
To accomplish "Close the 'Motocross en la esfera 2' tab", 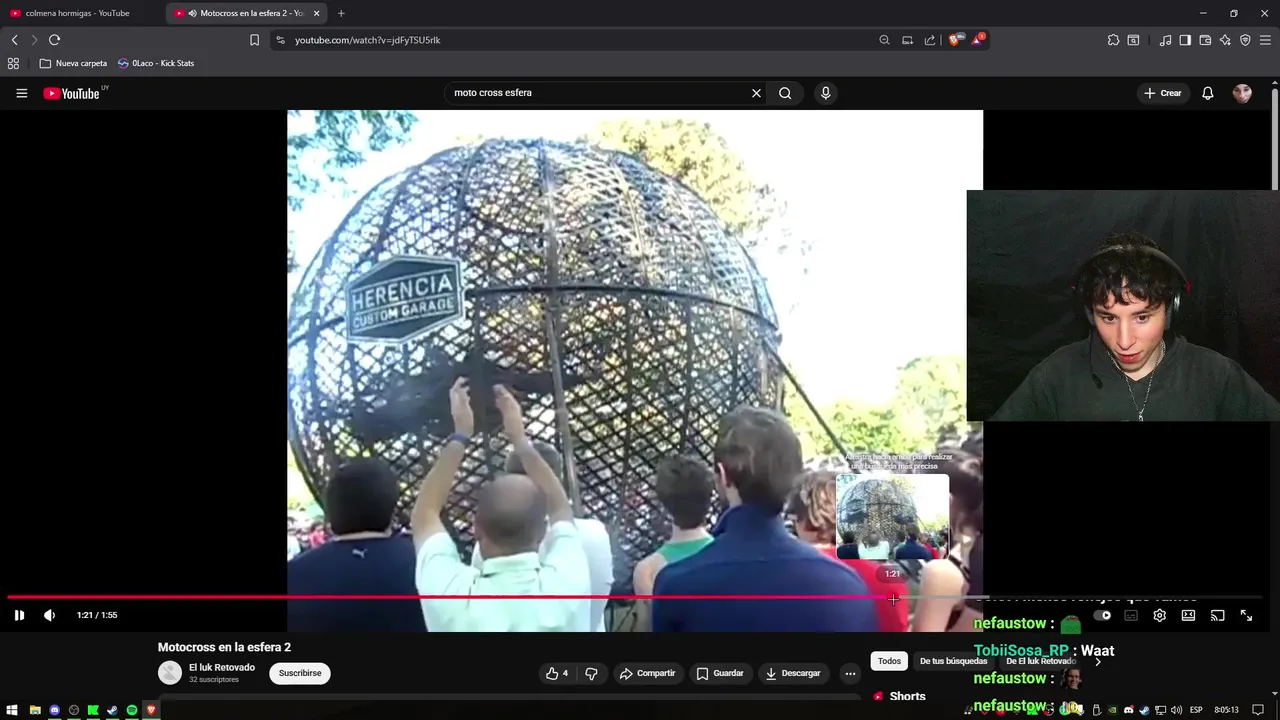I will coord(317,13).
